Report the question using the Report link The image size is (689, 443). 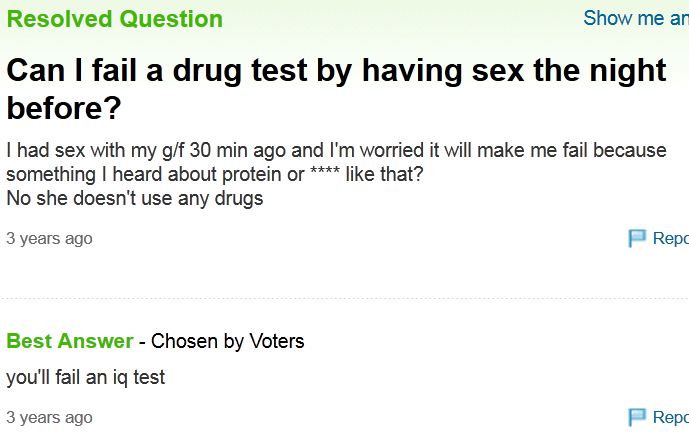coord(671,238)
